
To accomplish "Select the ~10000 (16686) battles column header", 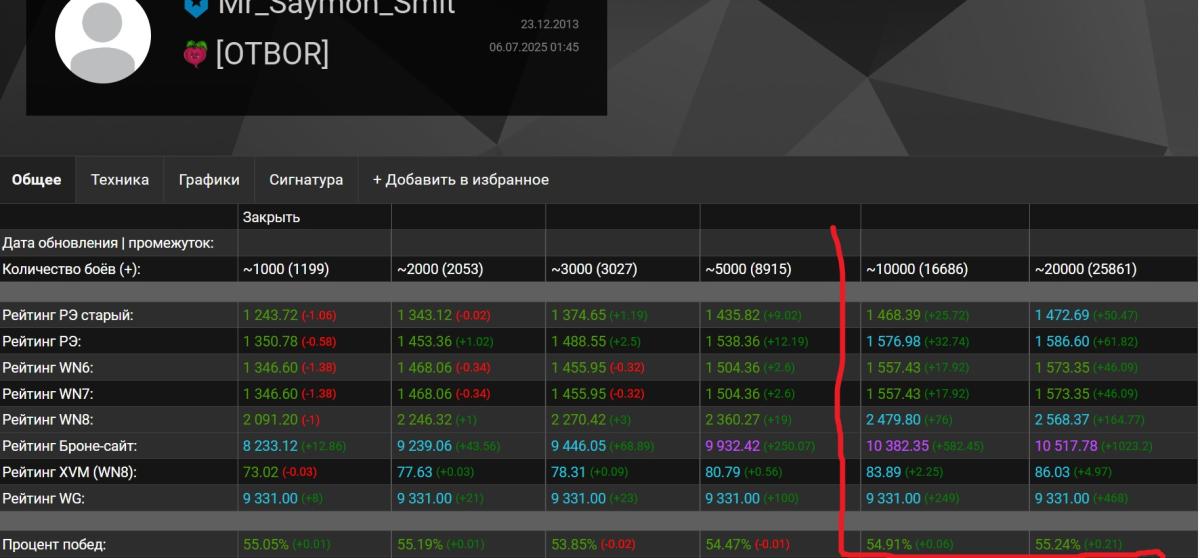I will pos(917,269).
